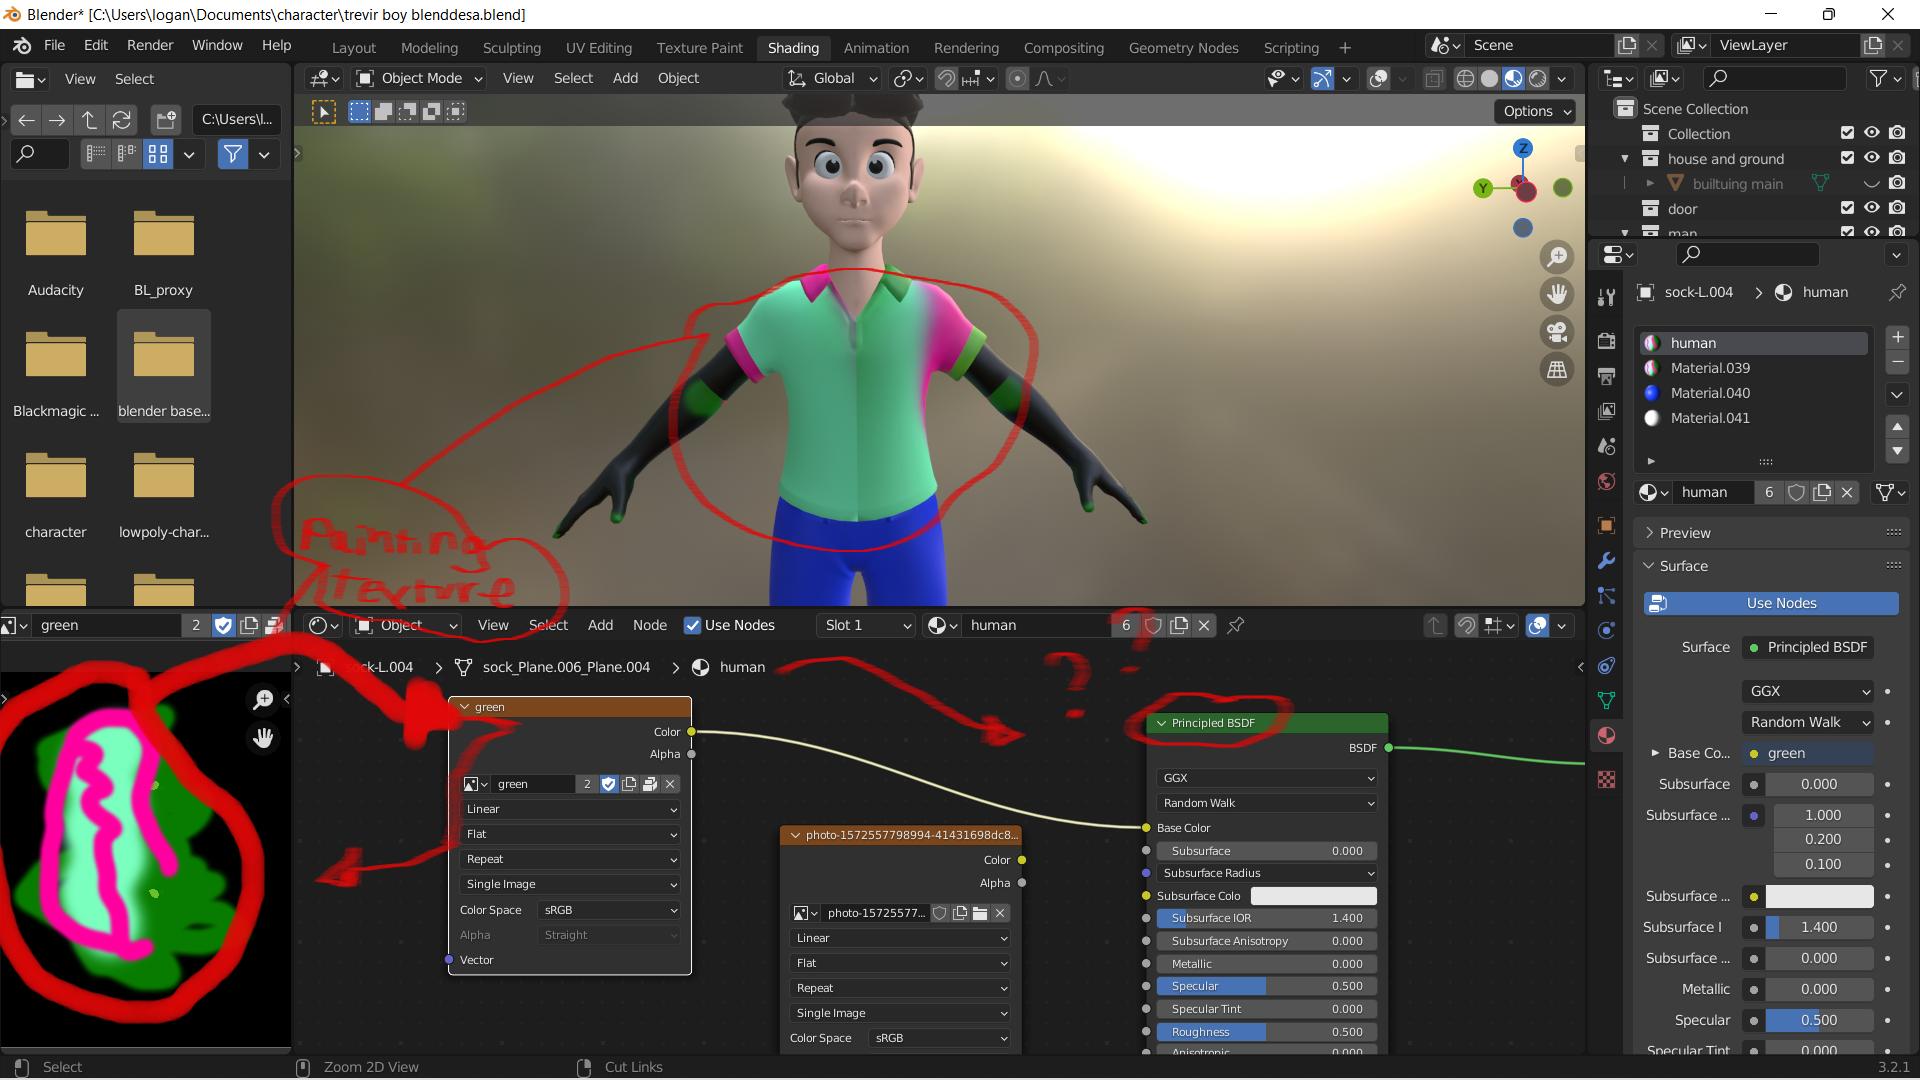Open Object Mode dropdown in viewport
This screenshot has width=1920, height=1080.
(x=420, y=78)
